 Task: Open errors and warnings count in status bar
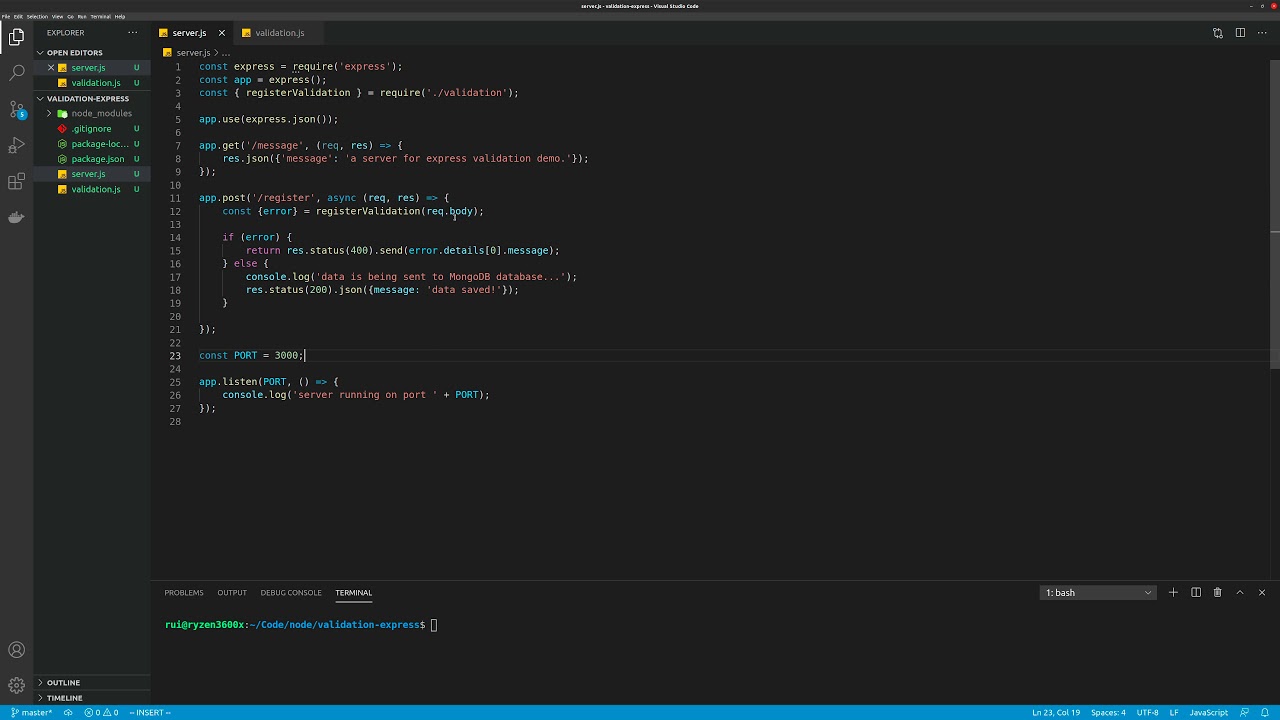pos(101,712)
